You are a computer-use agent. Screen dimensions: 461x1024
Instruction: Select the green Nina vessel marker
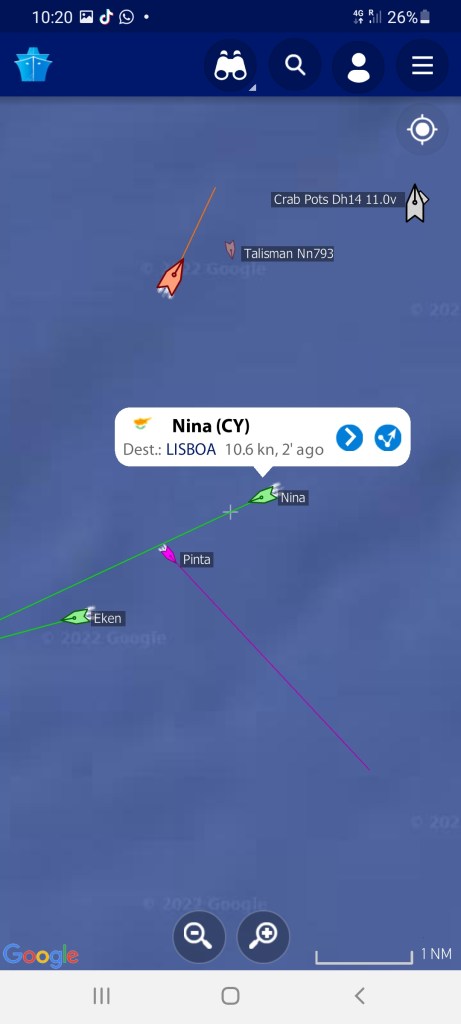(x=264, y=496)
